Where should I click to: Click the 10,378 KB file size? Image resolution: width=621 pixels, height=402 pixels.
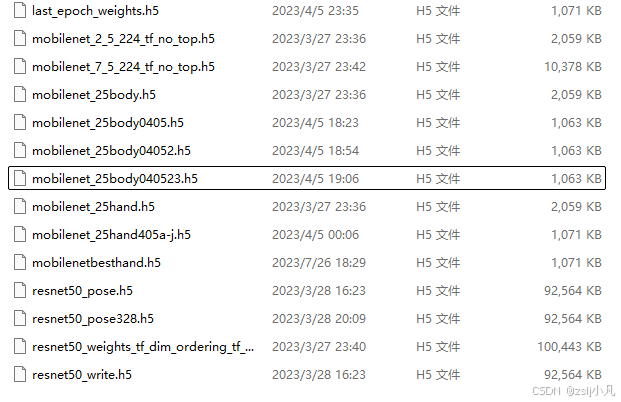[573, 67]
